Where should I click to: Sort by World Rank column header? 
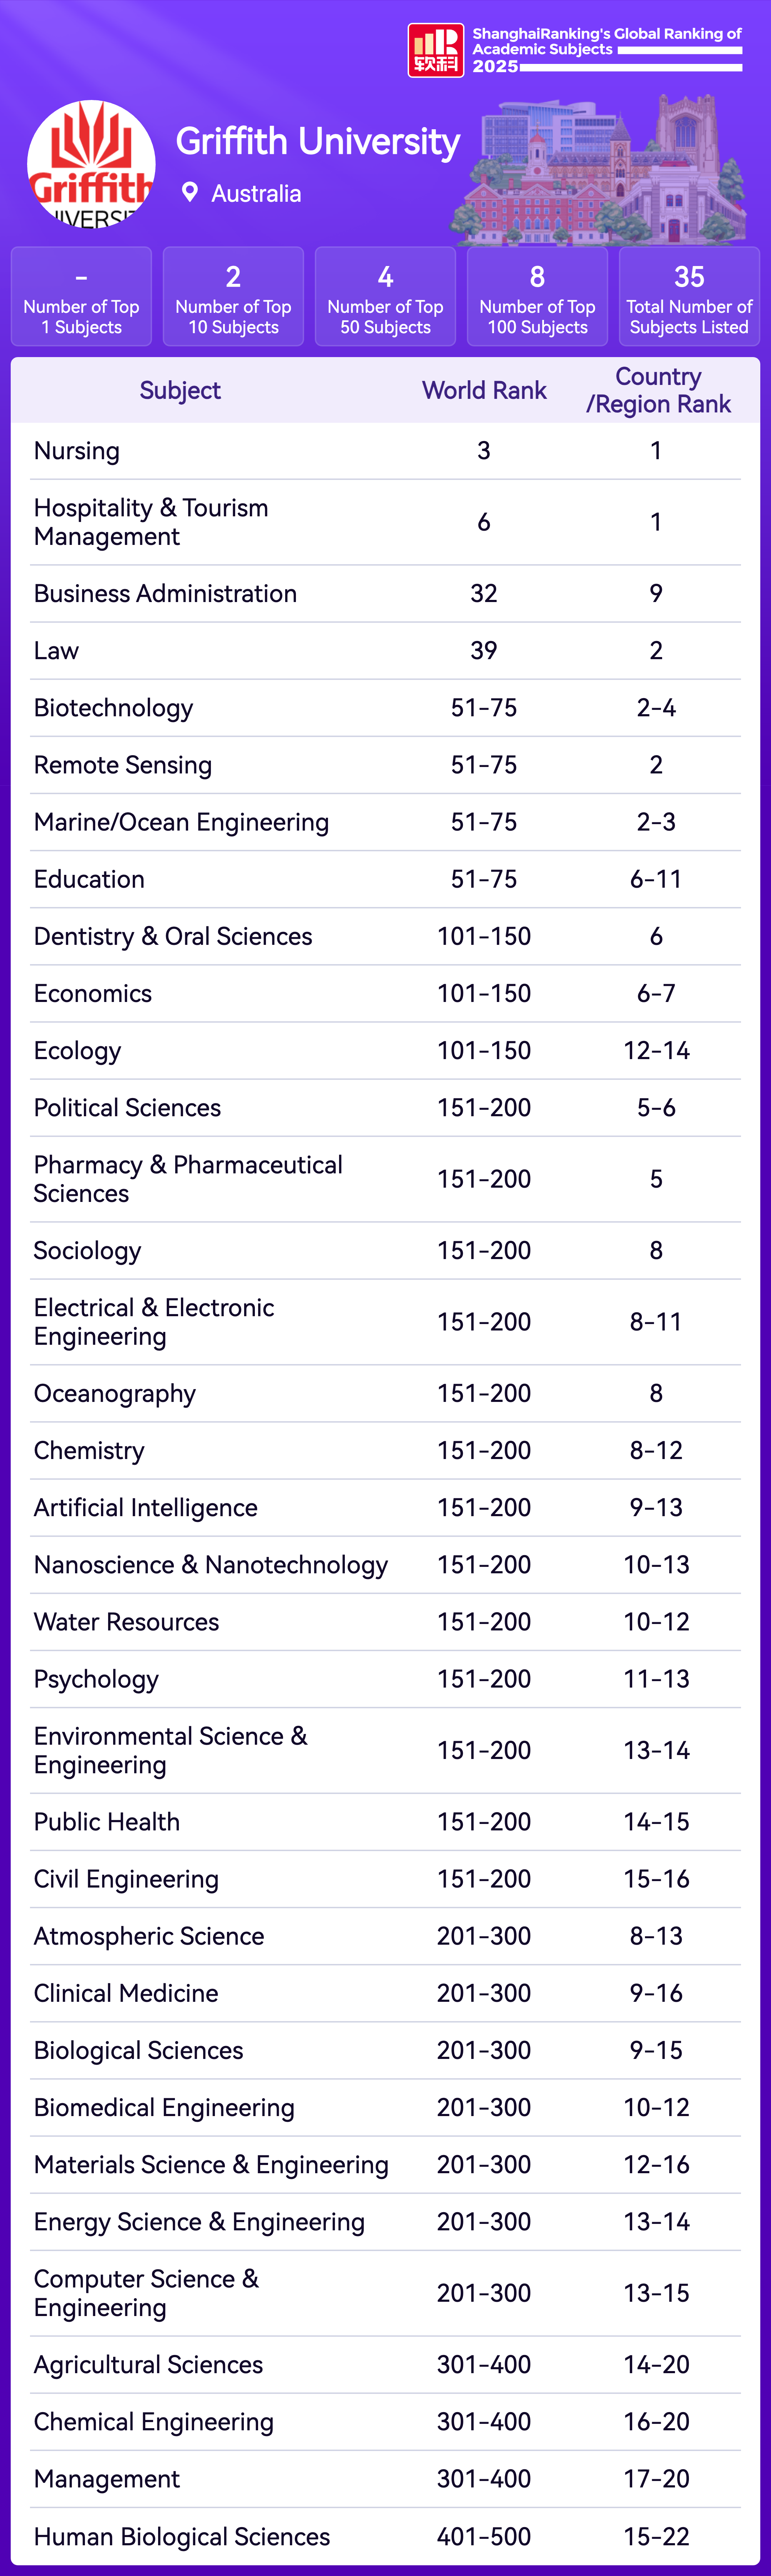(484, 390)
